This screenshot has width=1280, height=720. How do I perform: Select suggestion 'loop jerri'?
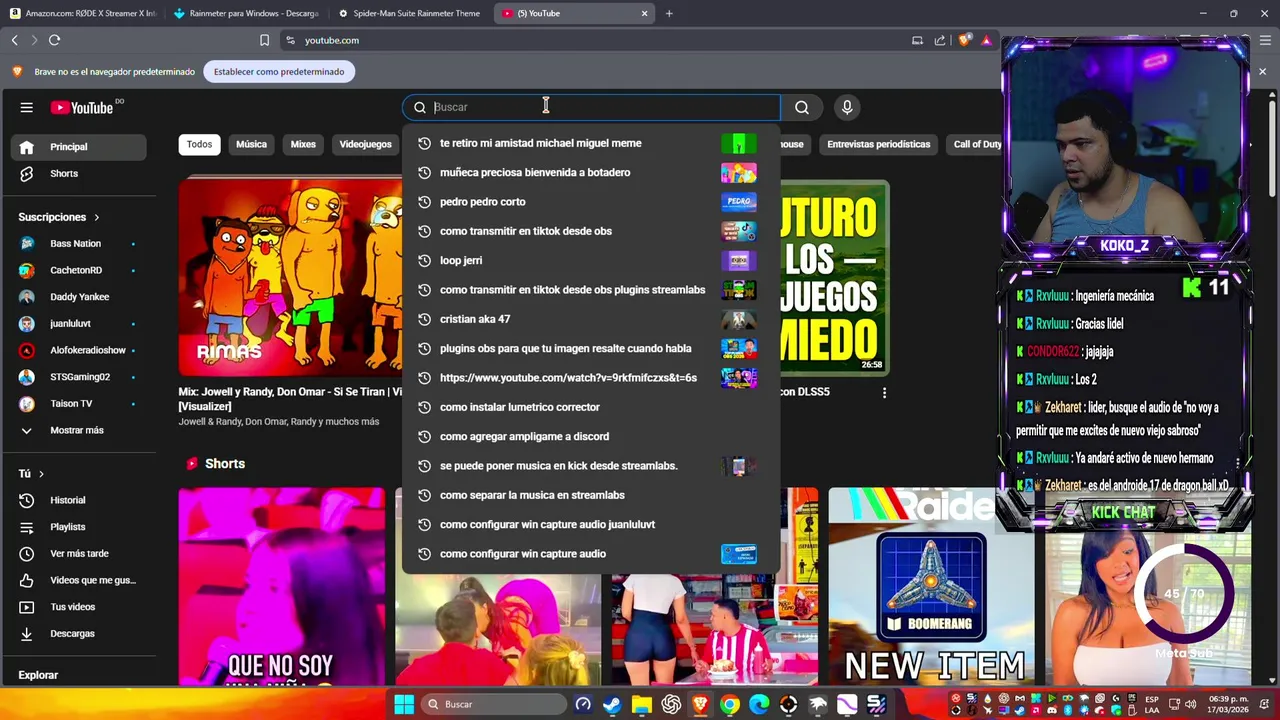[x=591, y=260]
